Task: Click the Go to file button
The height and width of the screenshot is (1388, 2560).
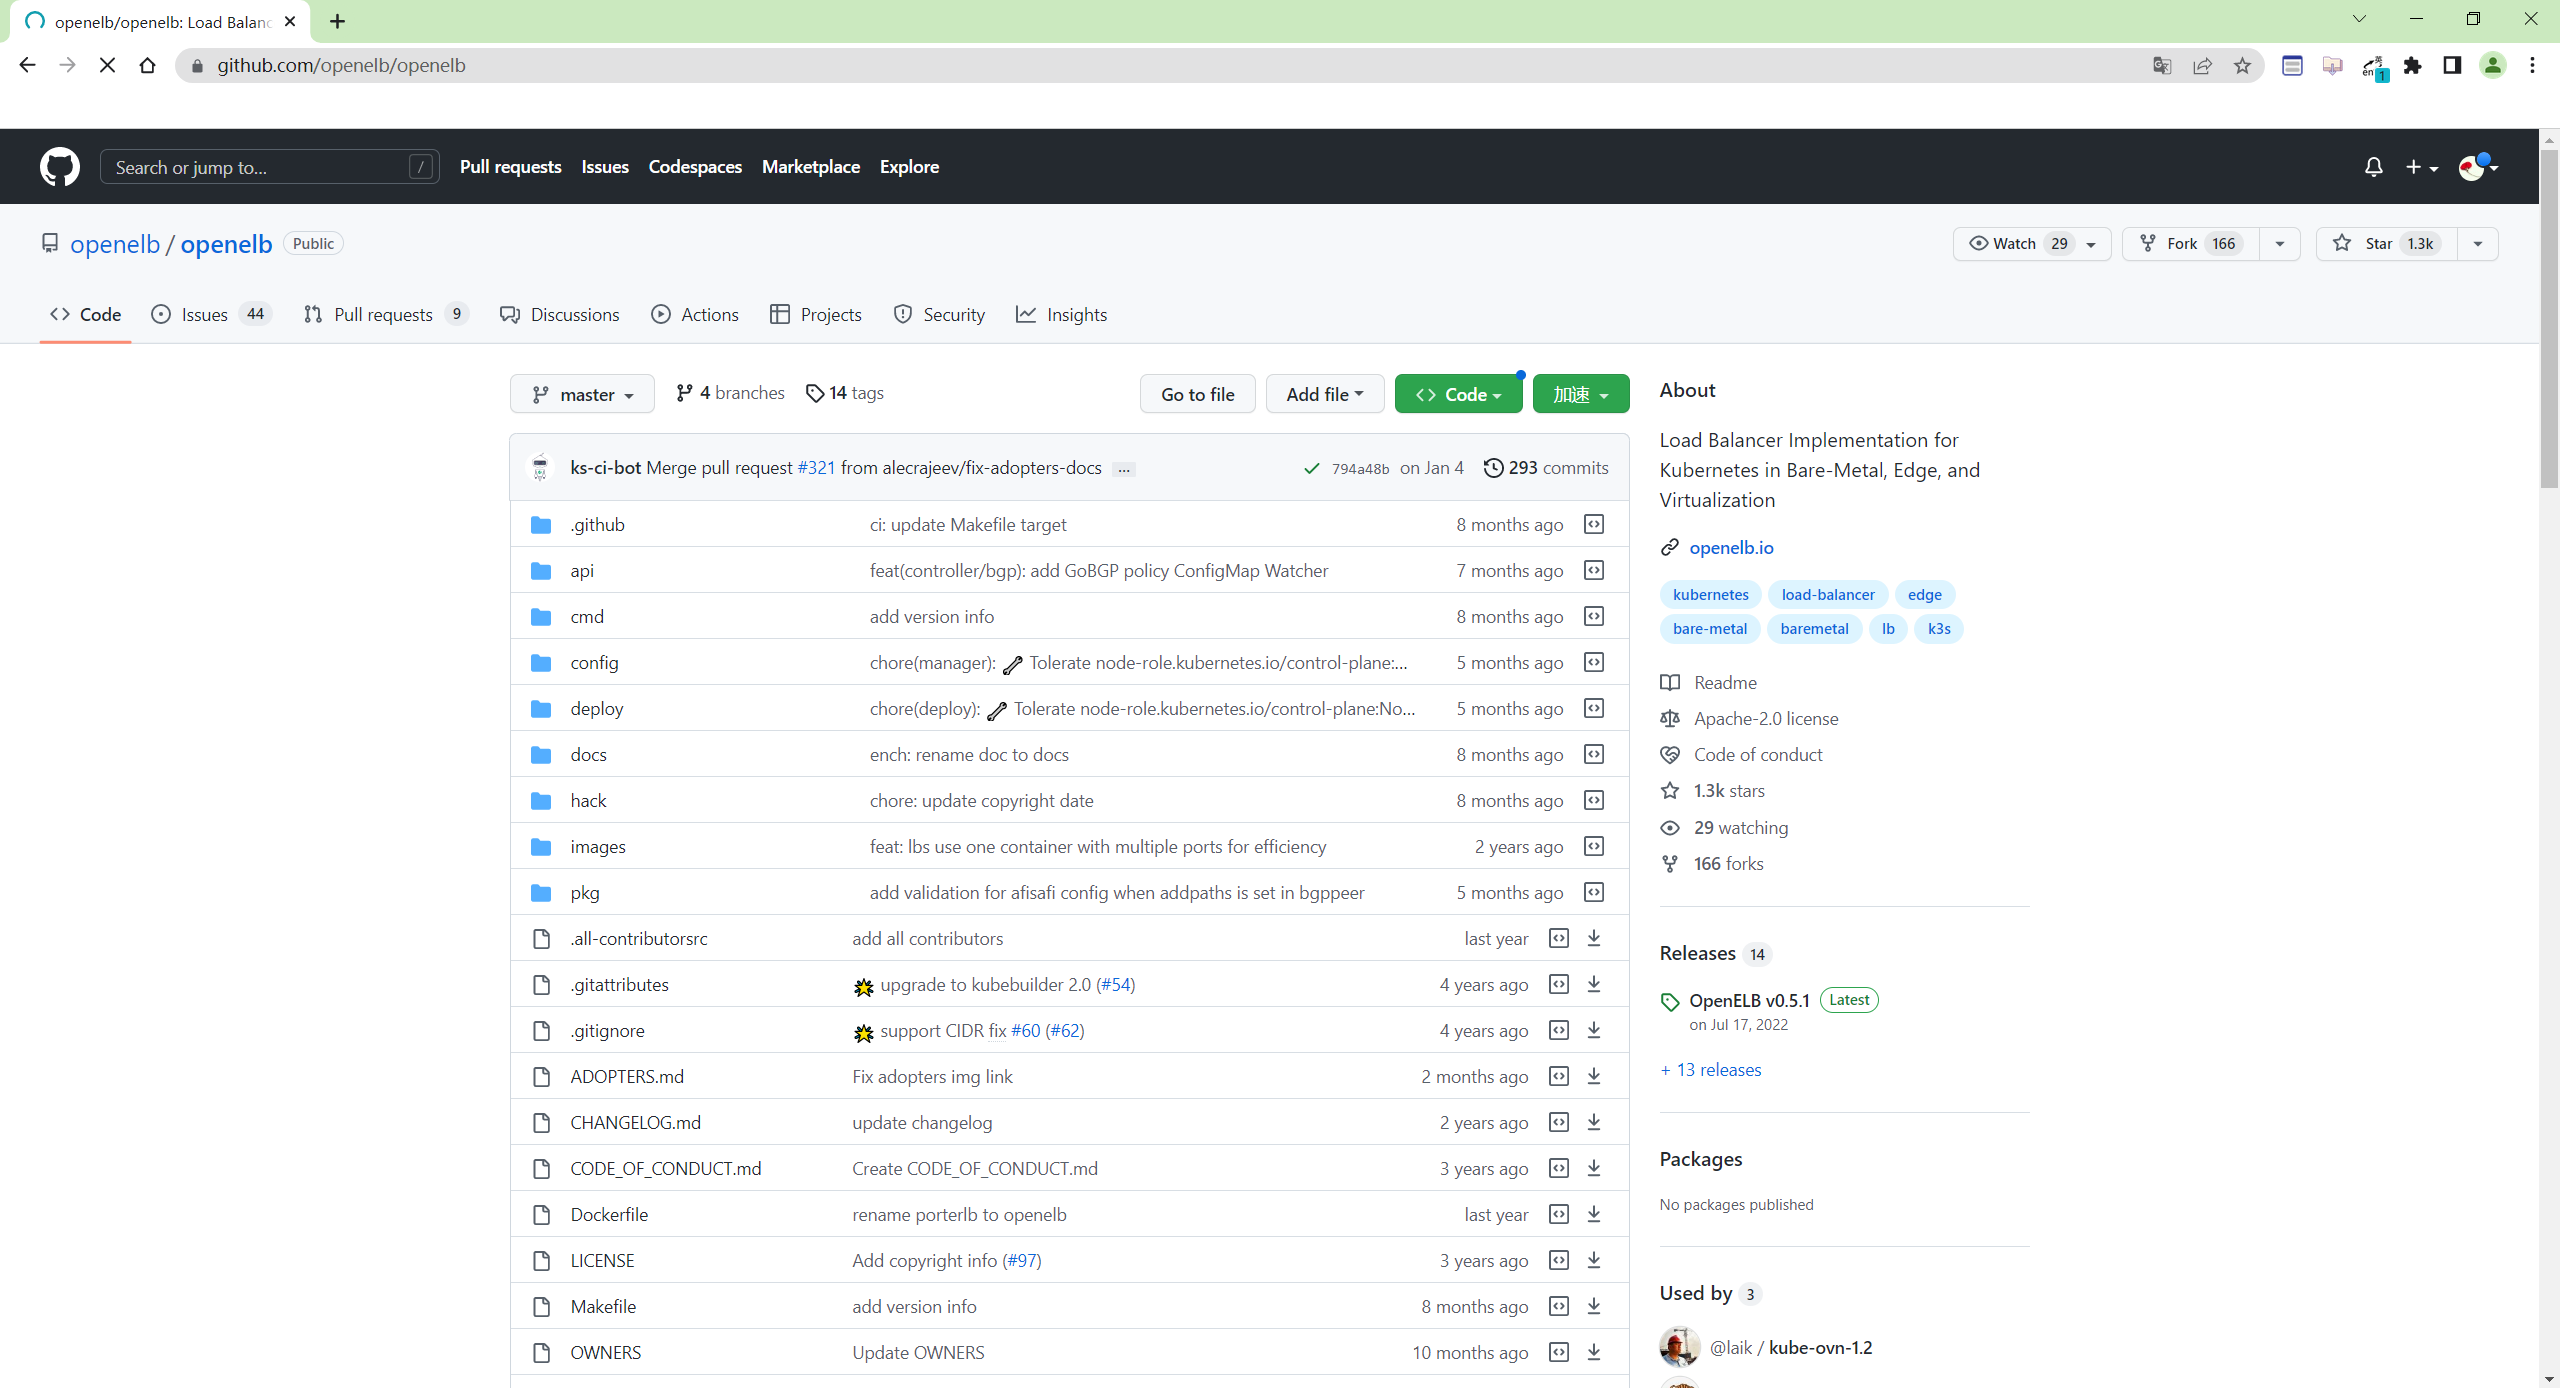Action: (x=1197, y=394)
